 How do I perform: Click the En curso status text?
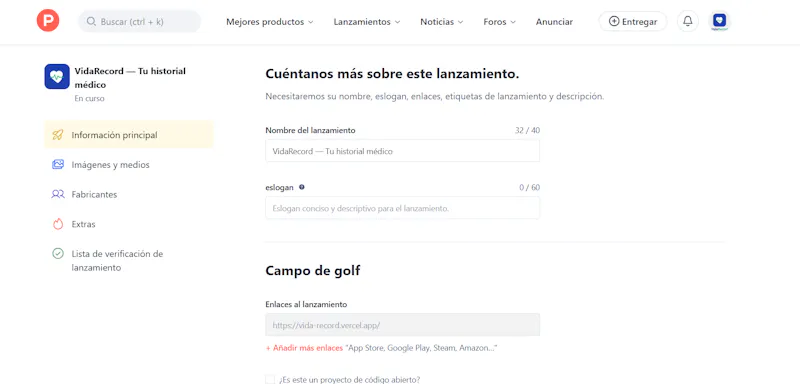pos(89,98)
